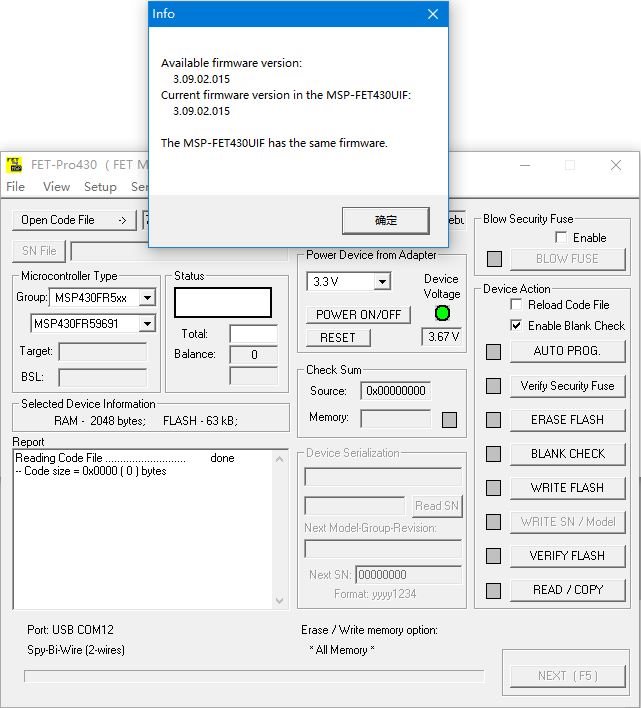The image size is (641, 708).
Task: Start AUTO PROG. action
Action: pyautogui.click(x=567, y=351)
